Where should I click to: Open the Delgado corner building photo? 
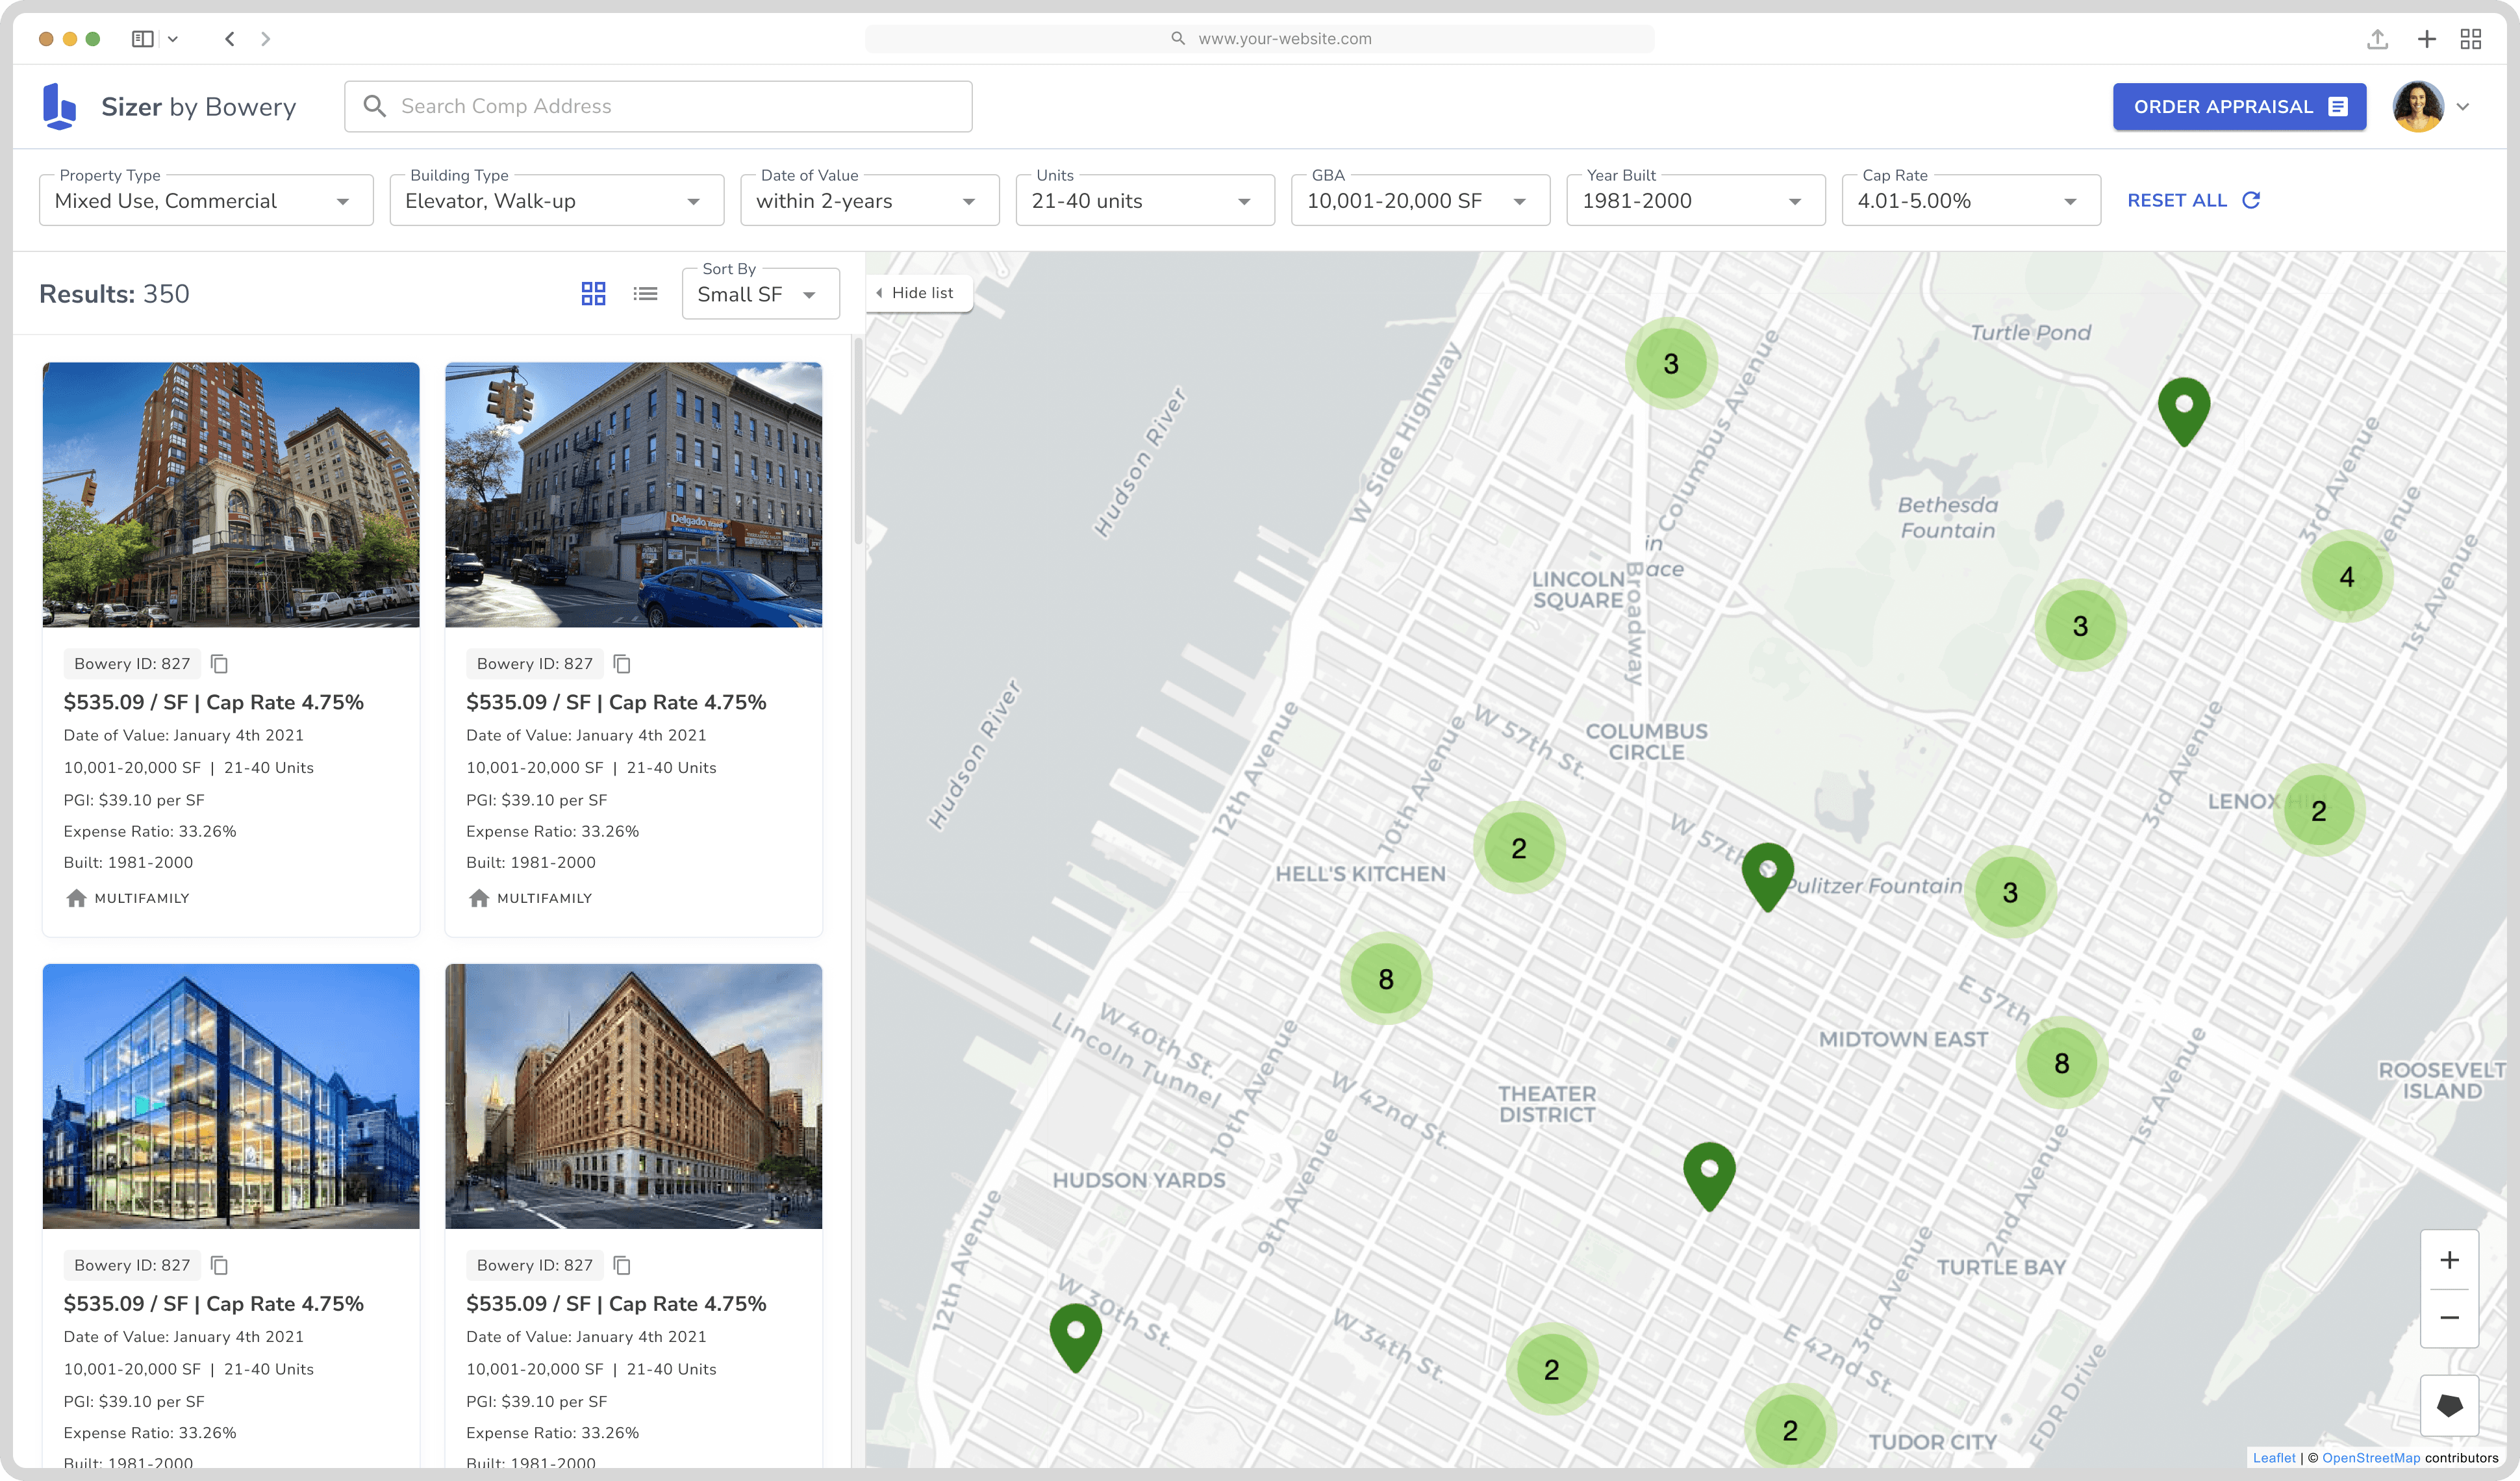click(x=633, y=495)
